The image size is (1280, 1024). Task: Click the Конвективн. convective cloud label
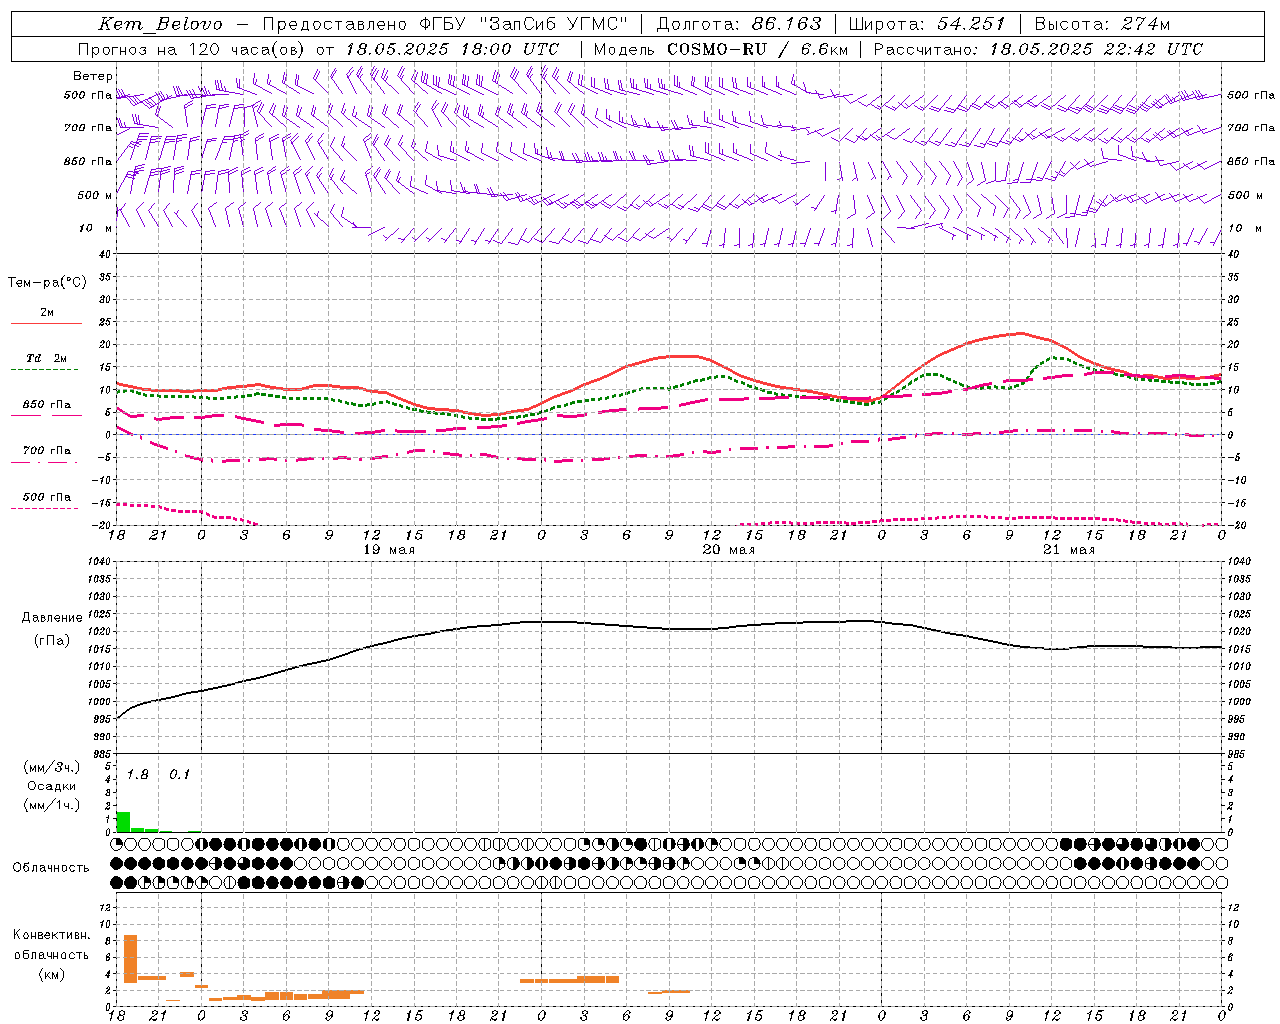[x=51, y=935]
